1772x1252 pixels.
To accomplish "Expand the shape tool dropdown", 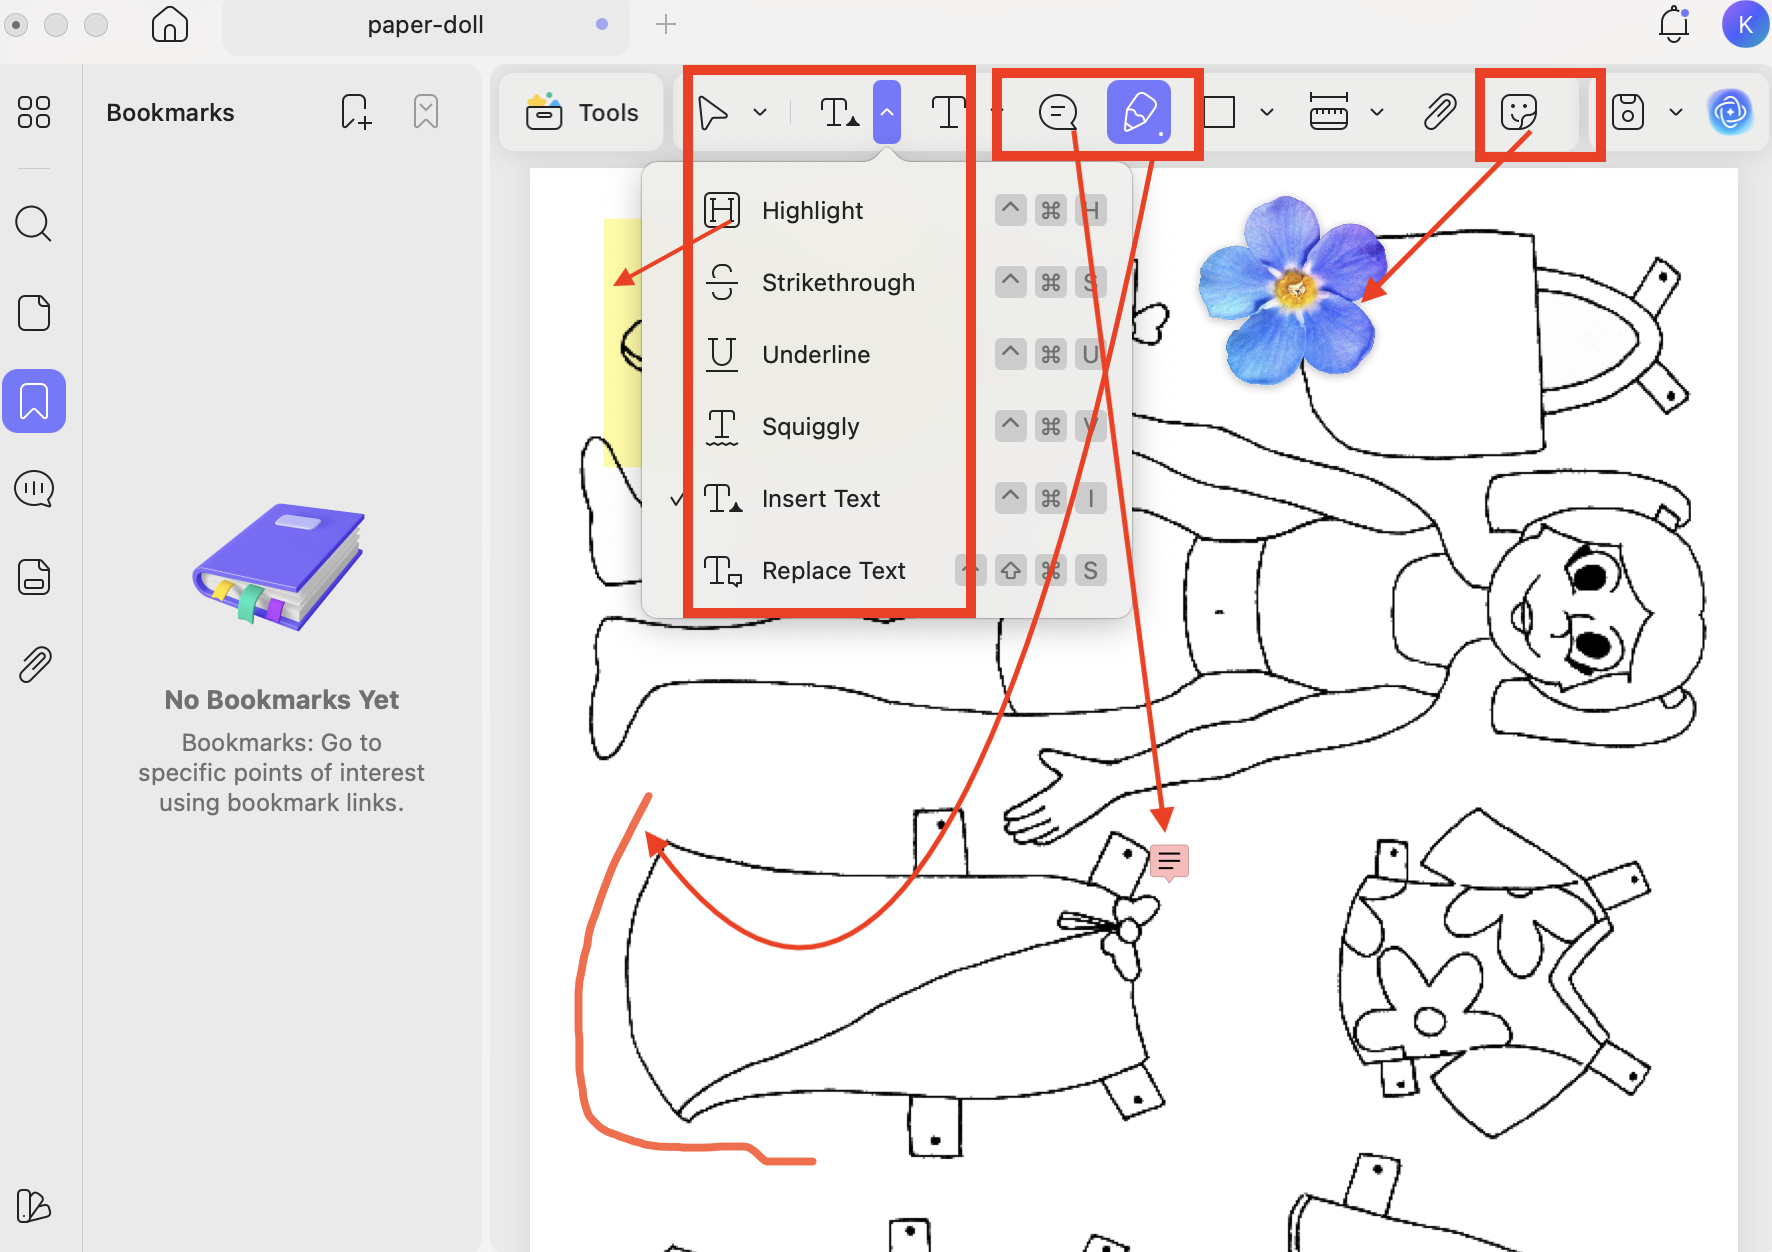I will pos(1267,112).
